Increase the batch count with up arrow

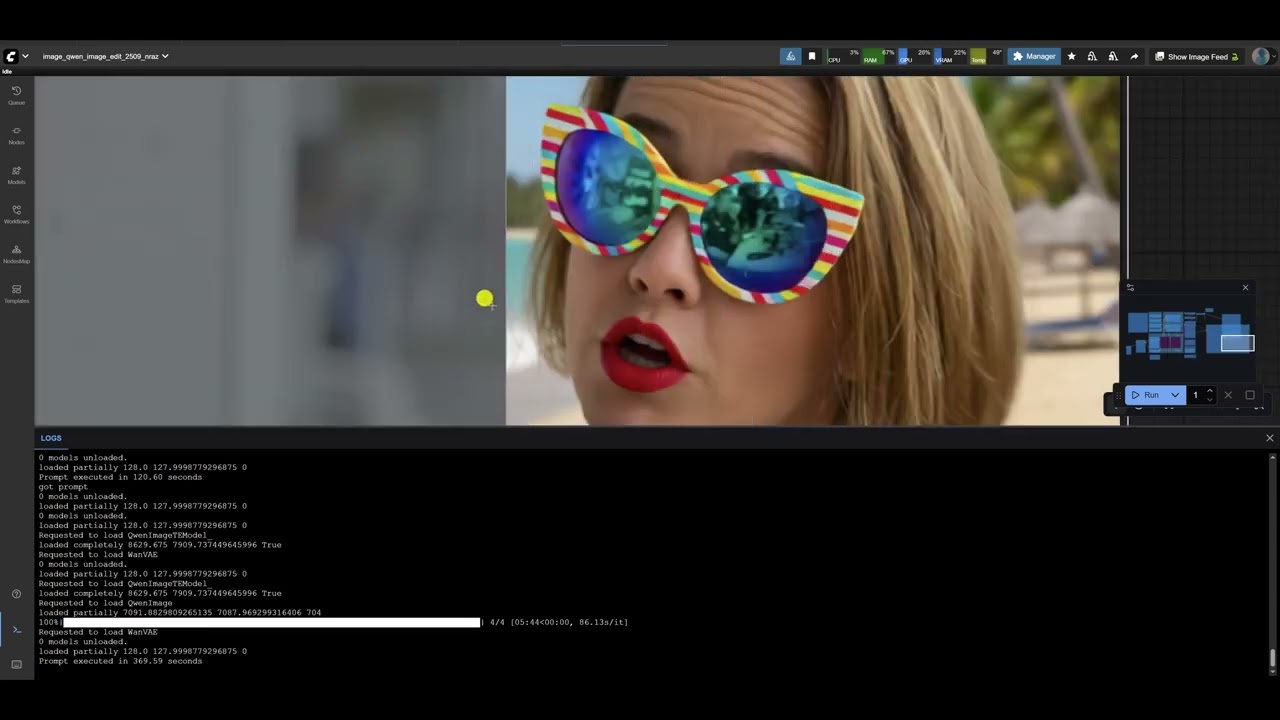tap(1210, 391)
